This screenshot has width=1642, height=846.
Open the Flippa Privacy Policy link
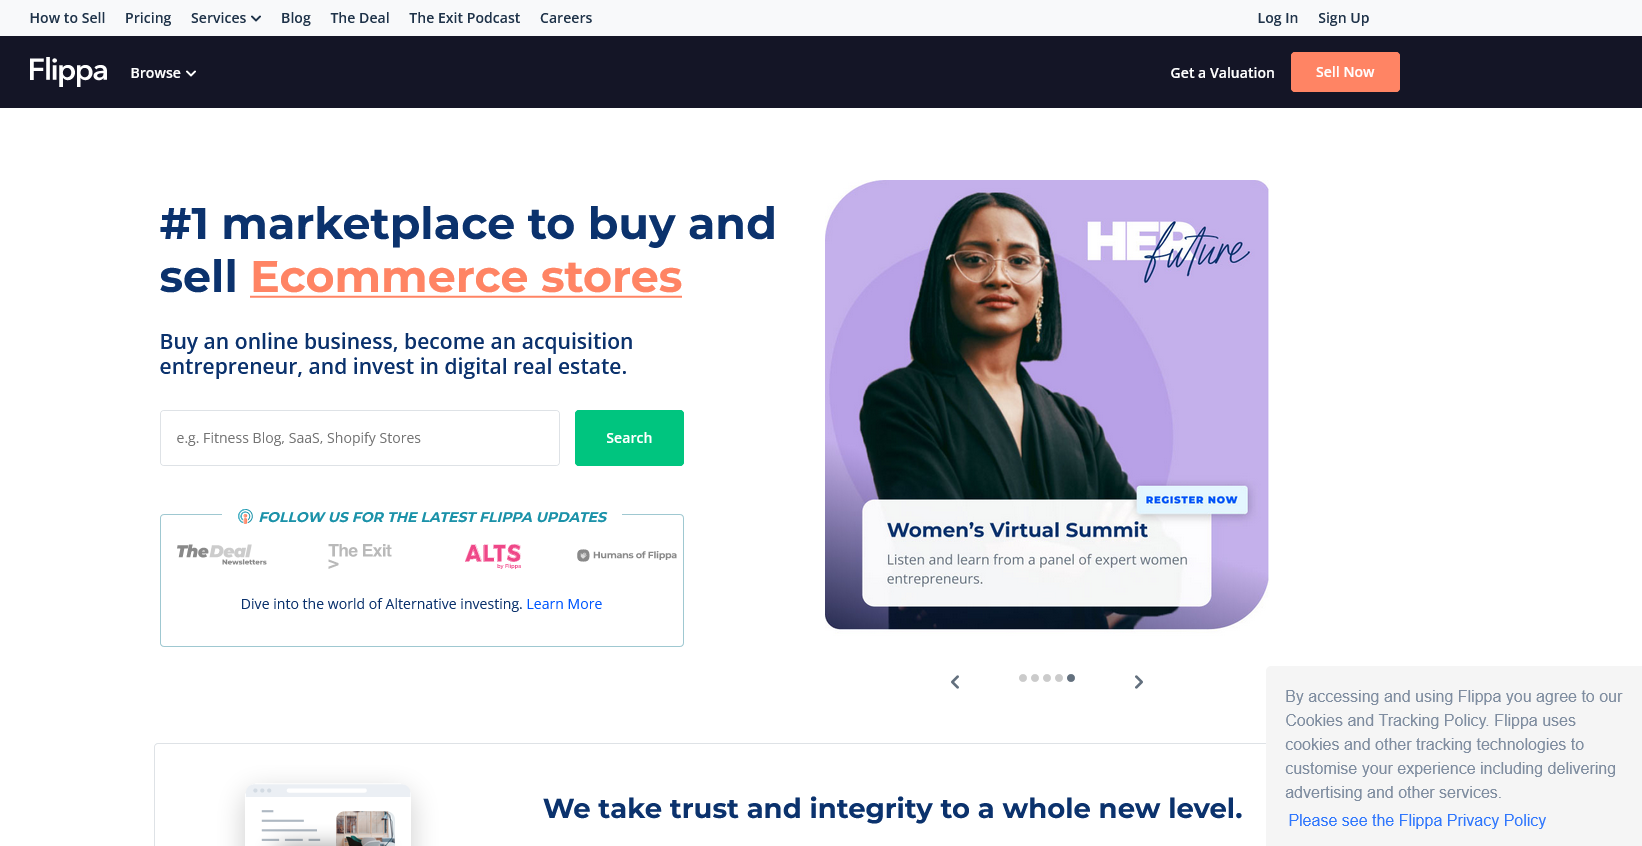(1417, 820)
